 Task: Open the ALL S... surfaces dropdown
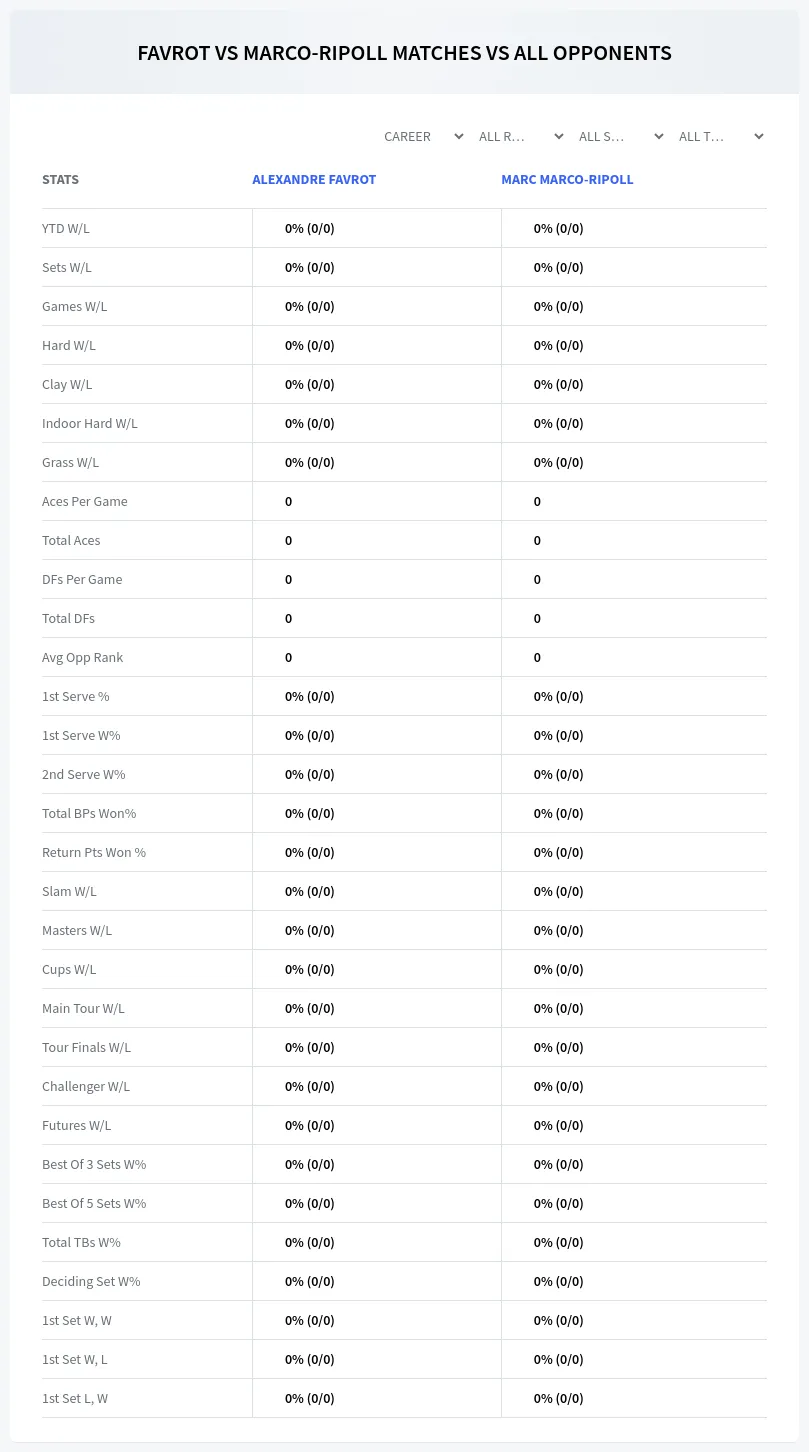620,136
